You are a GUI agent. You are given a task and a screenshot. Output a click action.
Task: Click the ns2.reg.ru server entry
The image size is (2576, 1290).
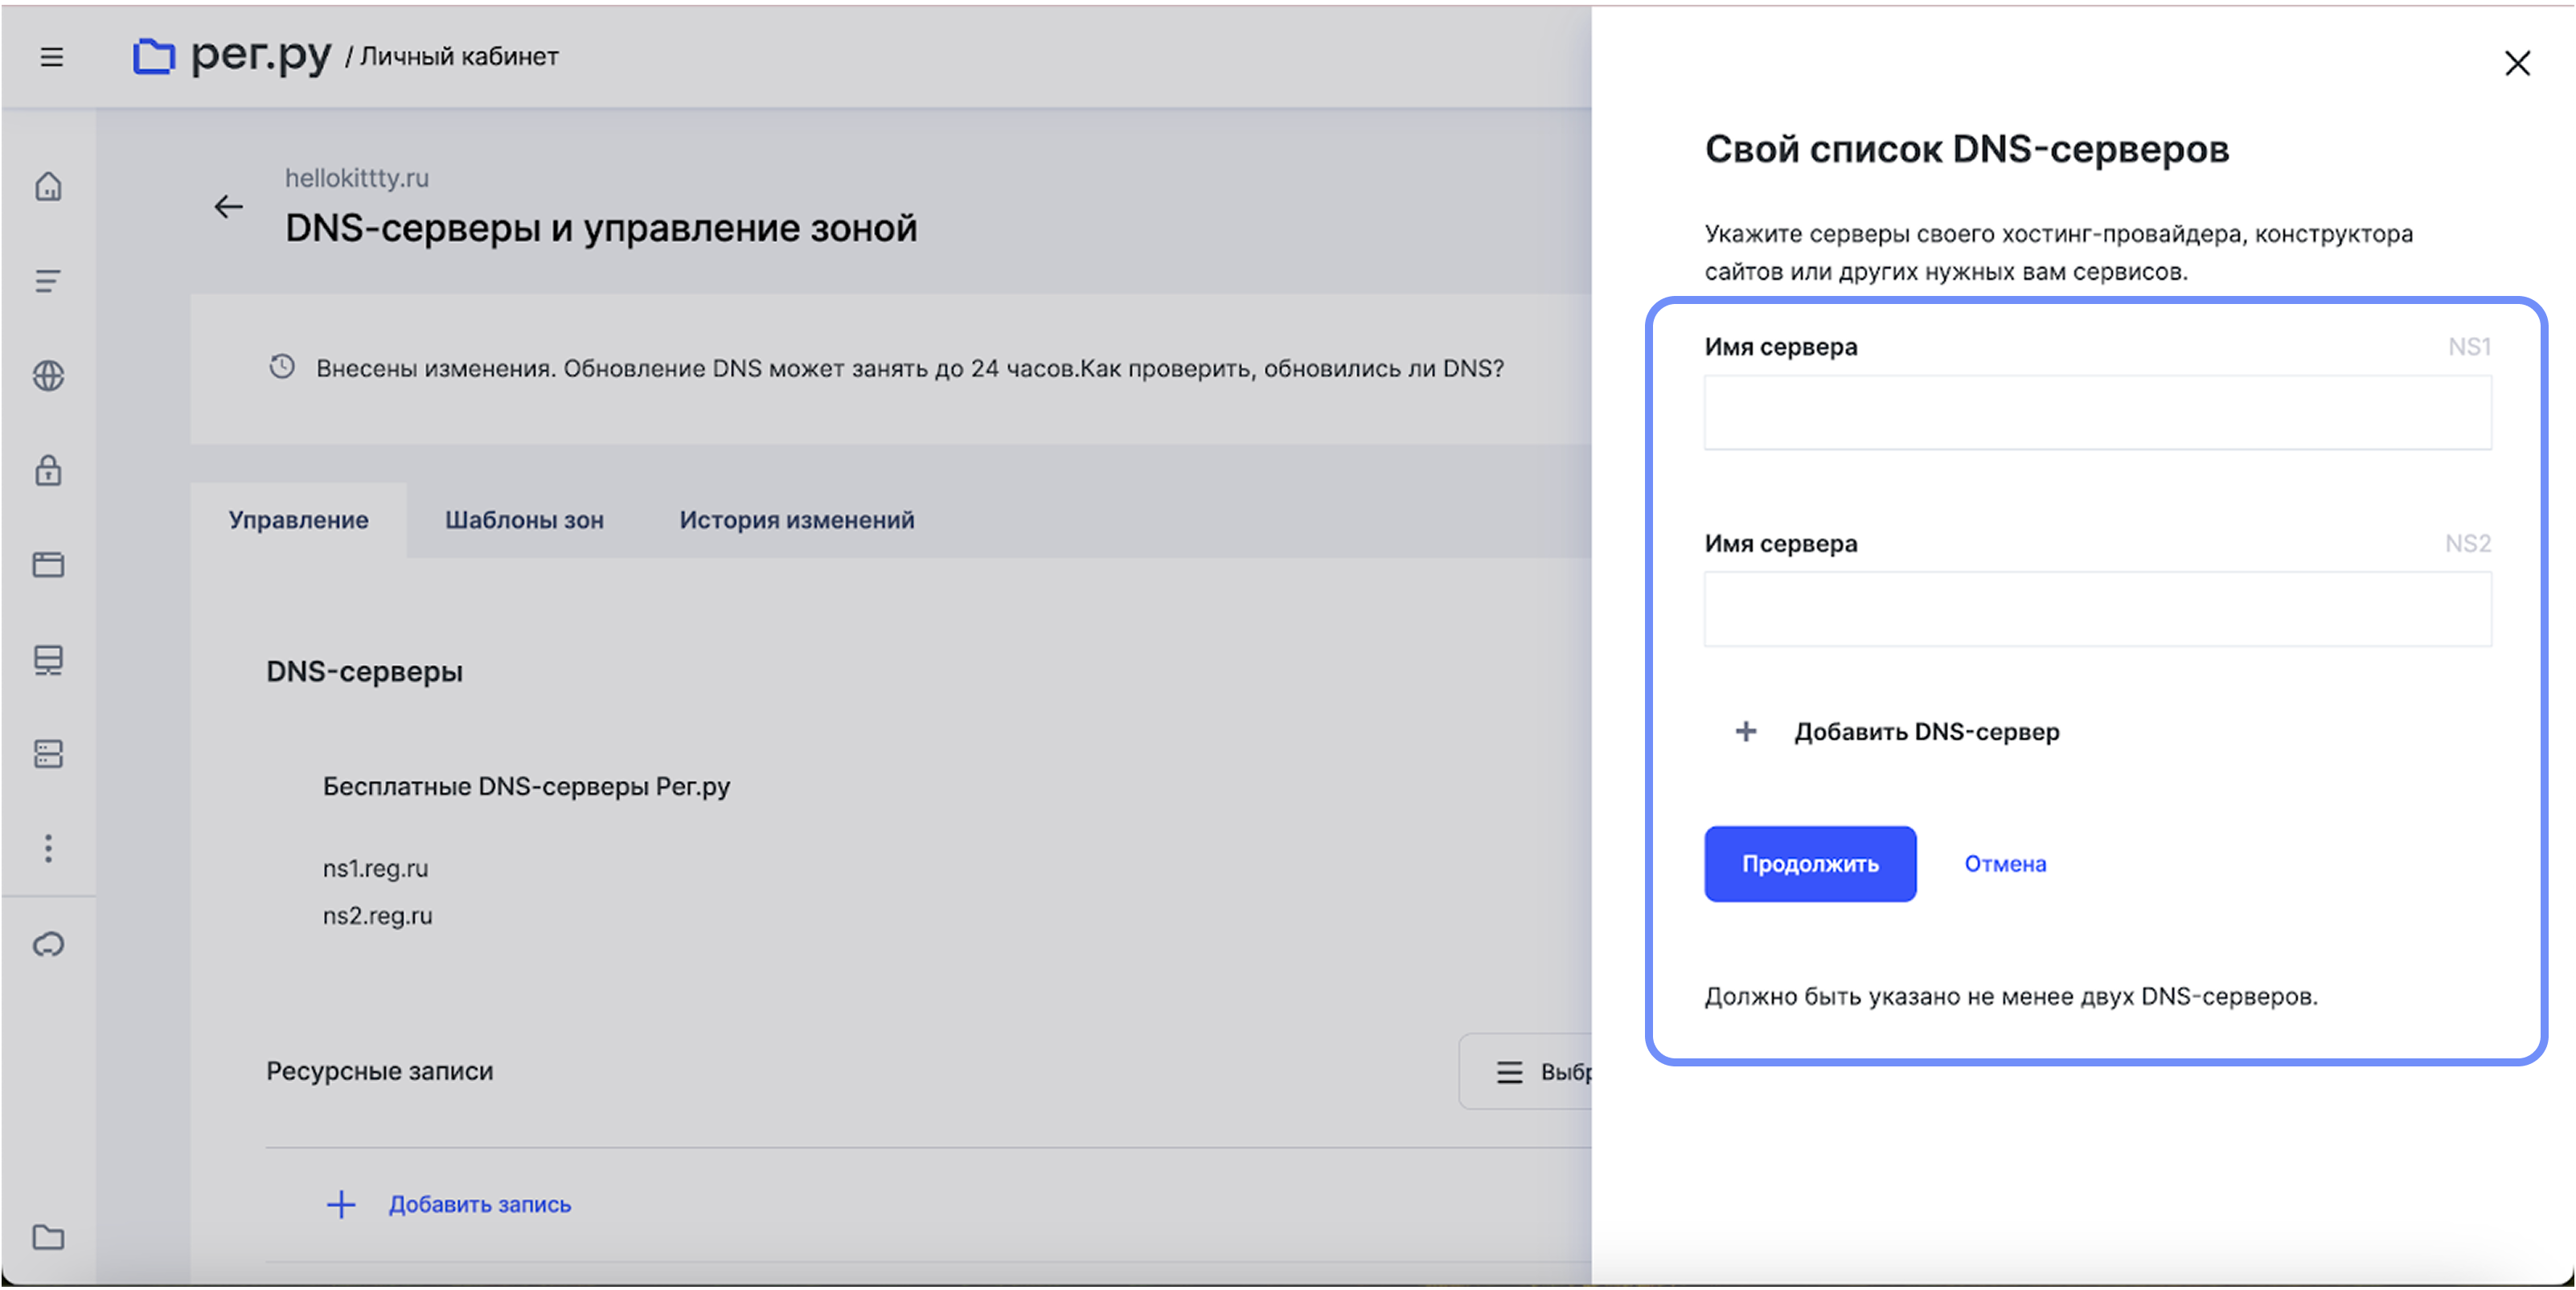(x=377, y=915)
